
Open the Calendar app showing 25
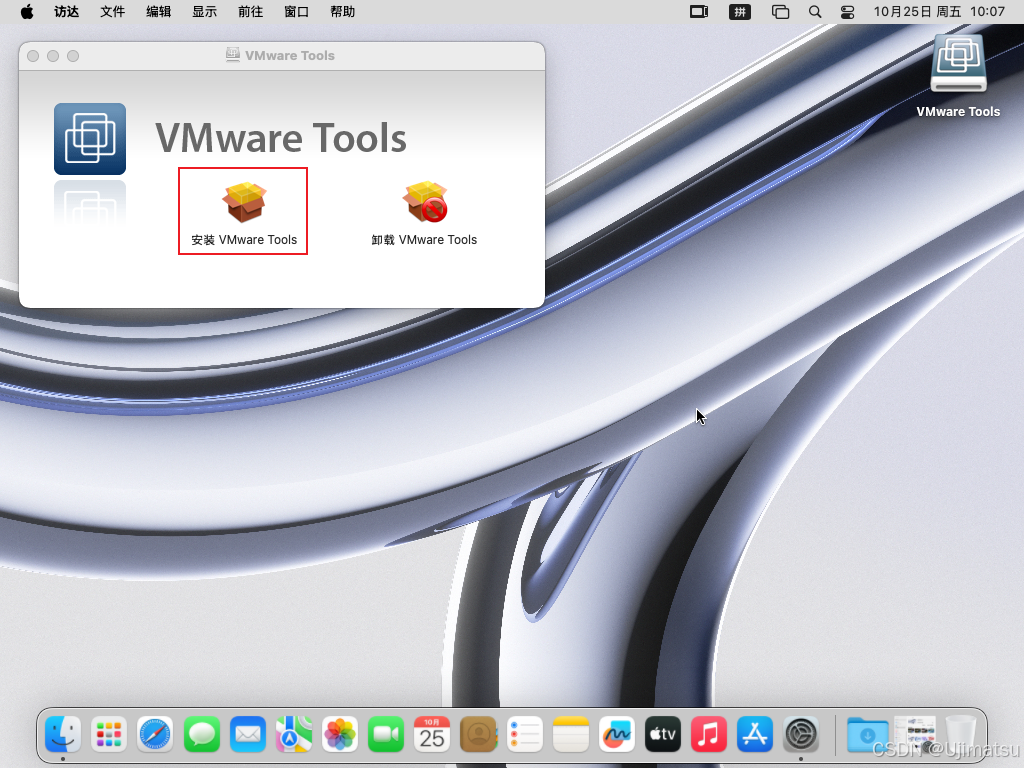[432, 734]
